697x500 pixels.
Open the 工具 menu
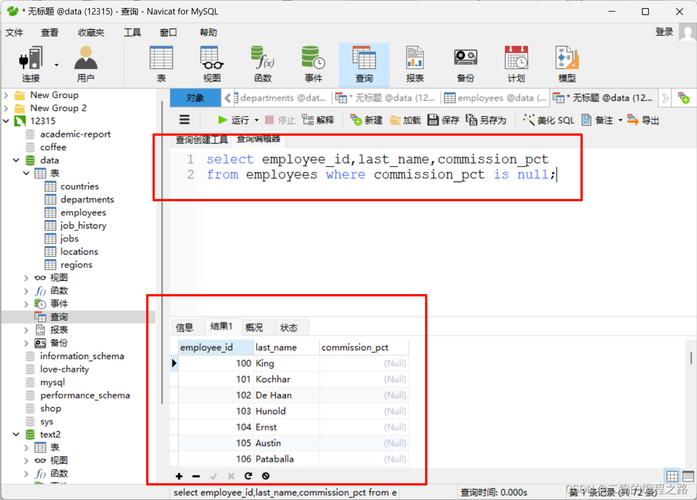pos(132,32)
